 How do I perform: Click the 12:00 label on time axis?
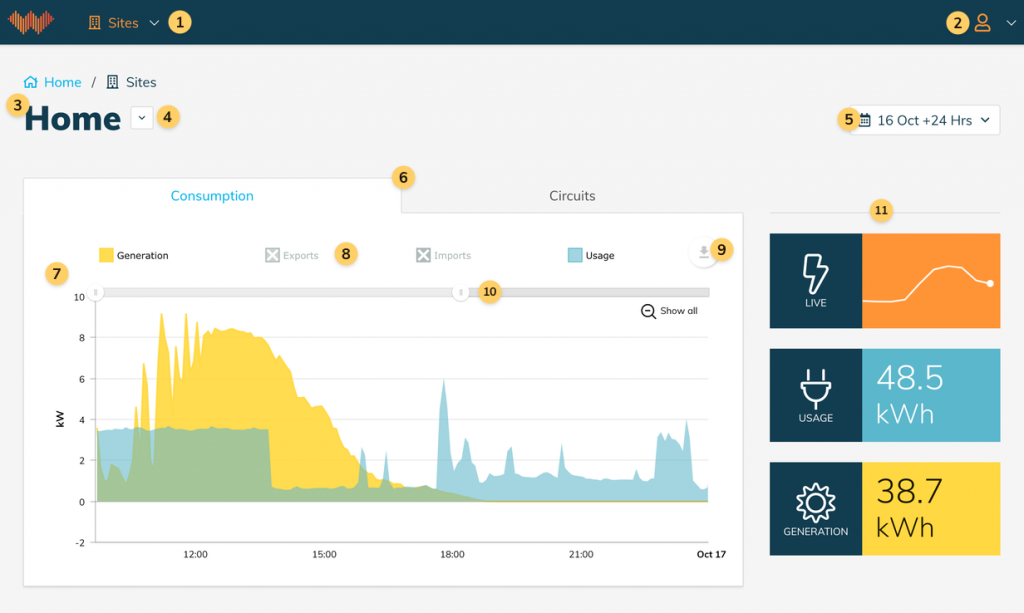click(195, 554)
